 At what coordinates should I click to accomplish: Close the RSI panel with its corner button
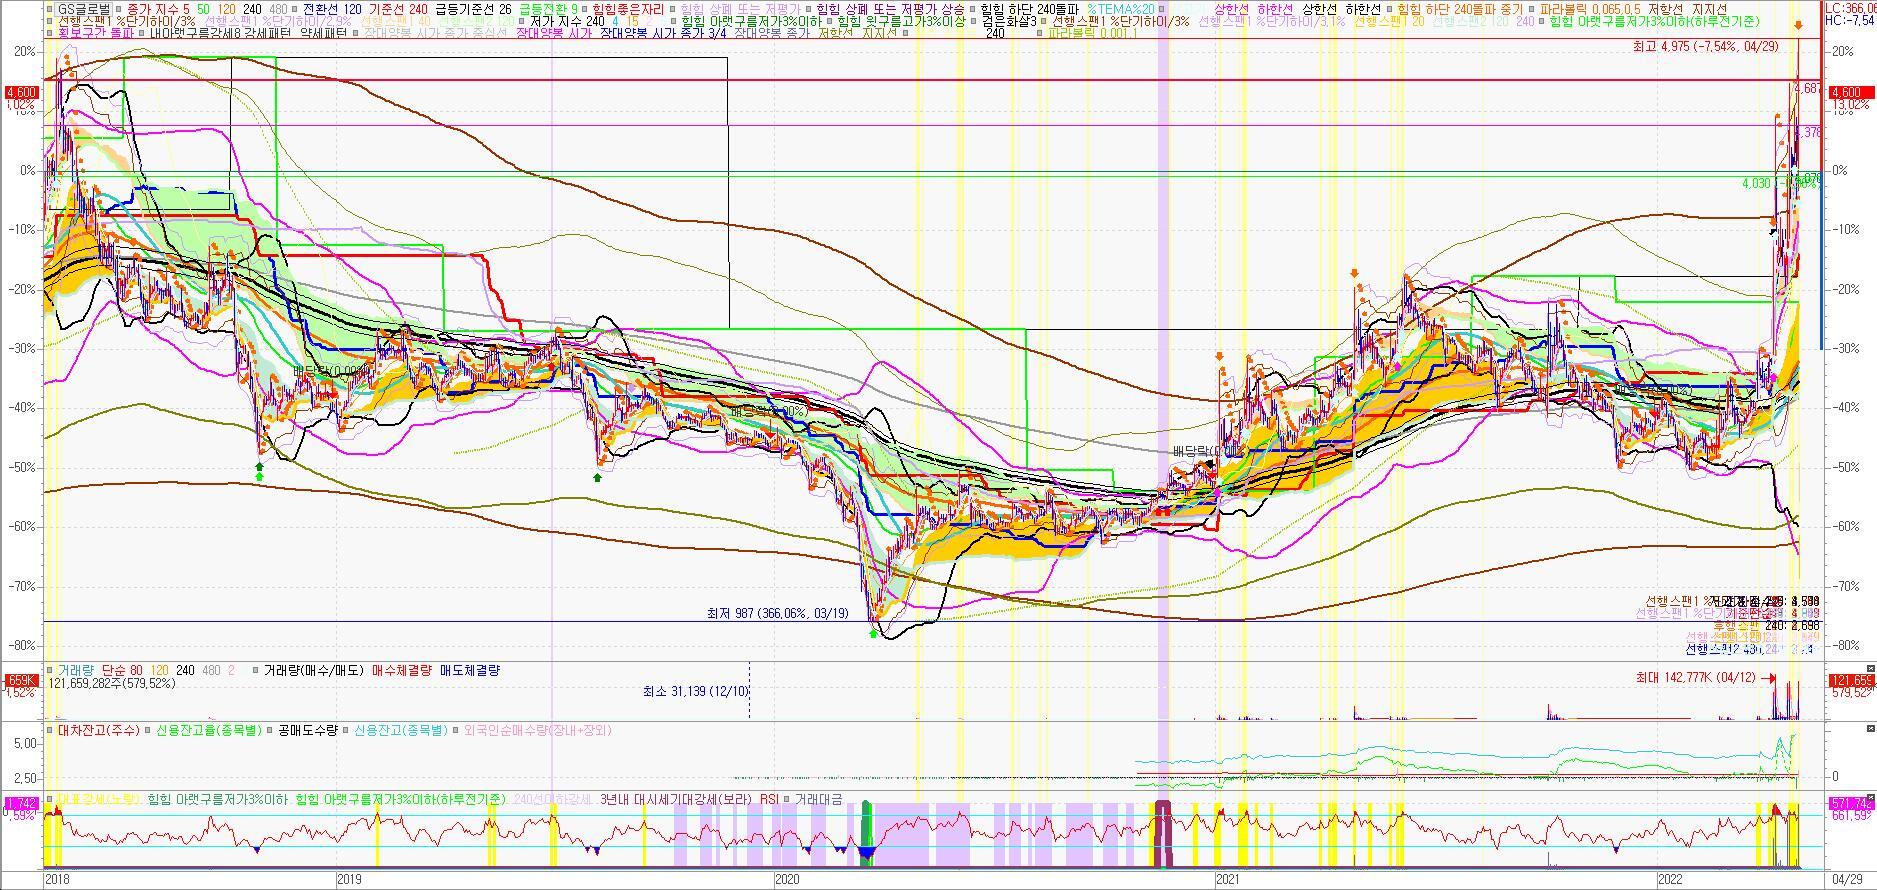click(x=1870, y=797)
